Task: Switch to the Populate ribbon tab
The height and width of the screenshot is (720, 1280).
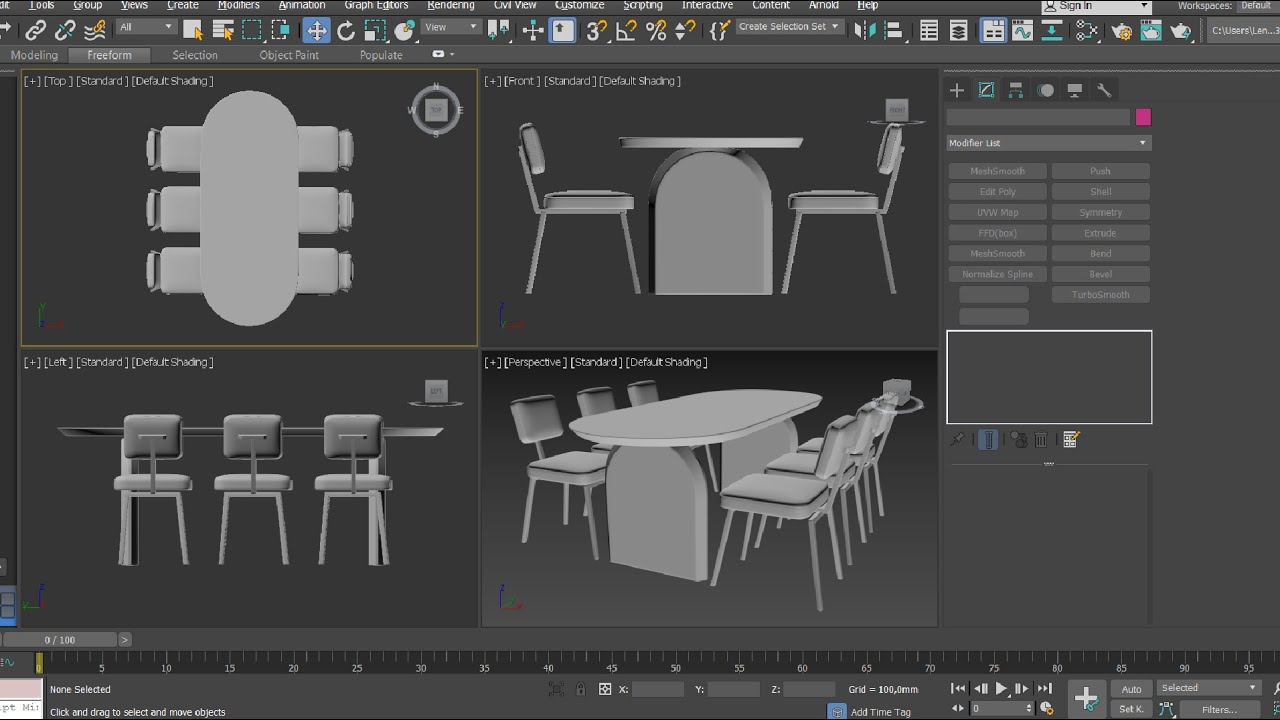Action: click(381, 55)
